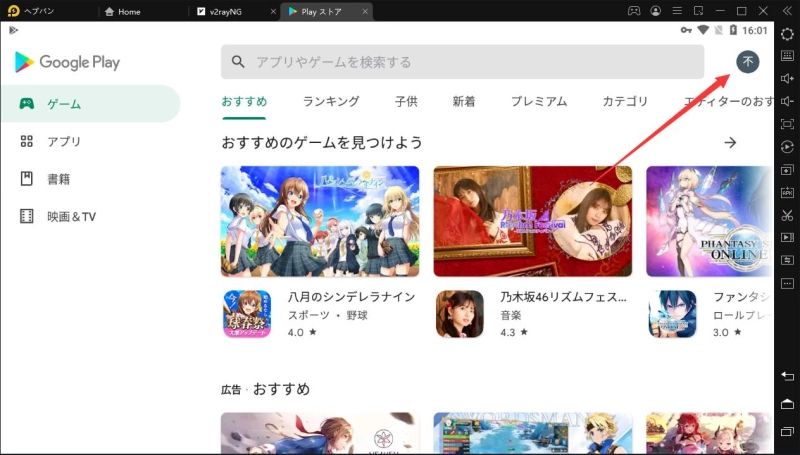Click the search magnifier icon
Image resolution: width=800 pixels, height=455 pixels.
pyautogui.click(x=238, y=62)
